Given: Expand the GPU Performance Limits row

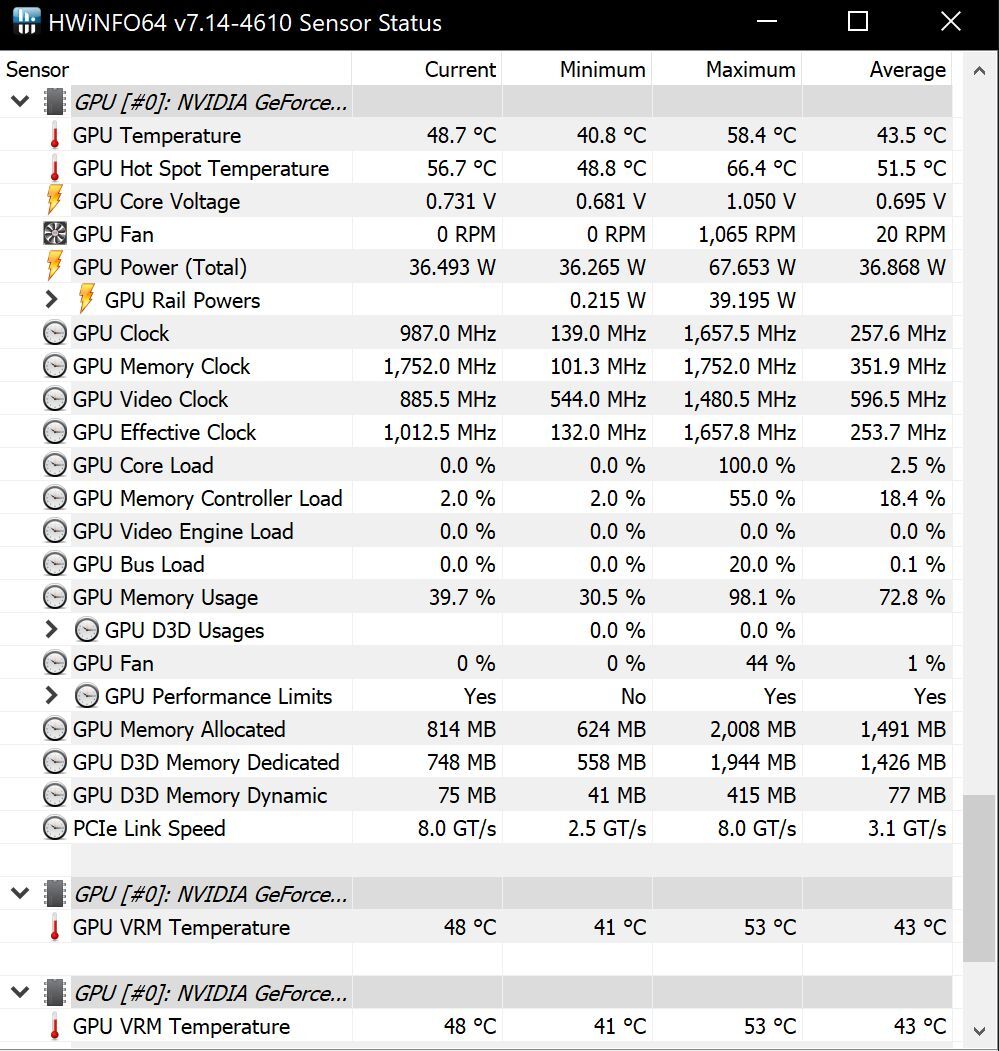Looking at the screenshot, I should 52,696.
